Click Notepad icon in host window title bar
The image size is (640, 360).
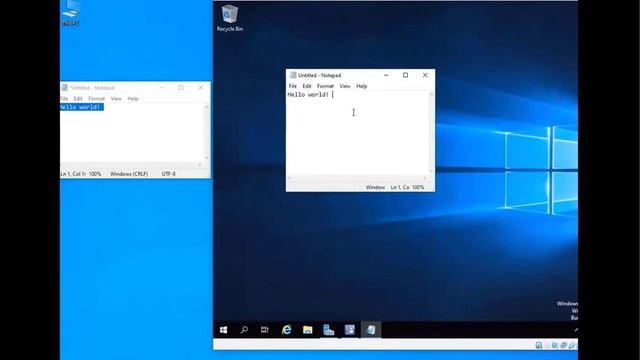click(x=64, y=88)
